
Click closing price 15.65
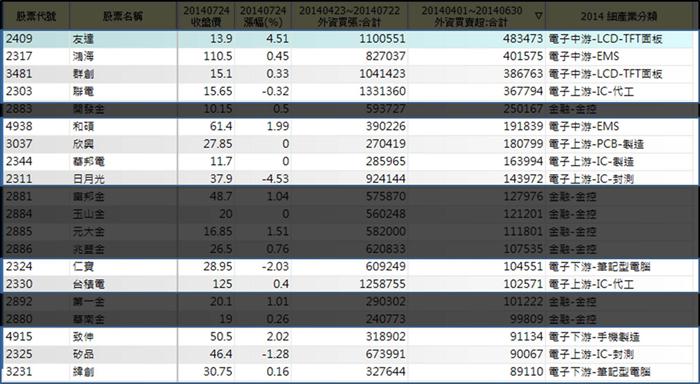coord(218,91)
